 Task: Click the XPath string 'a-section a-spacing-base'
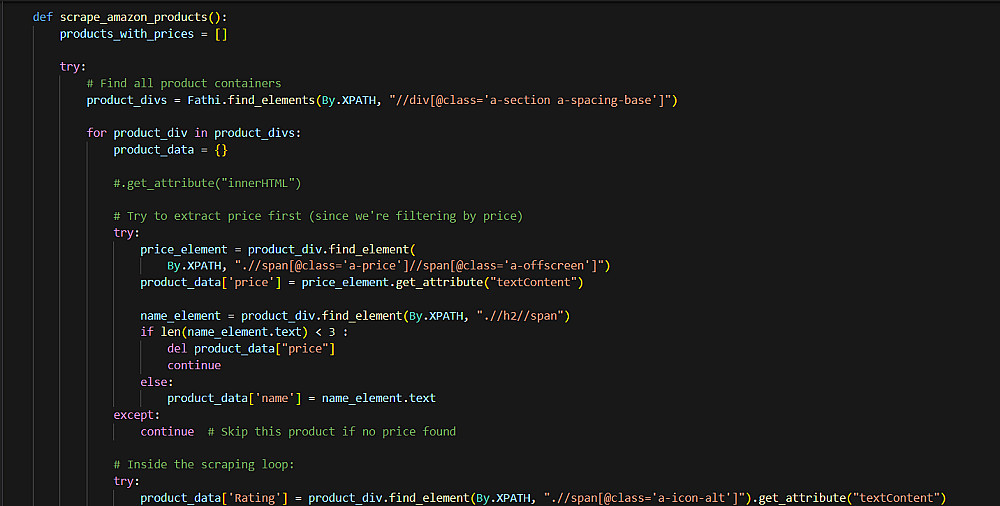pyautogui.click(x=529, y=100)
